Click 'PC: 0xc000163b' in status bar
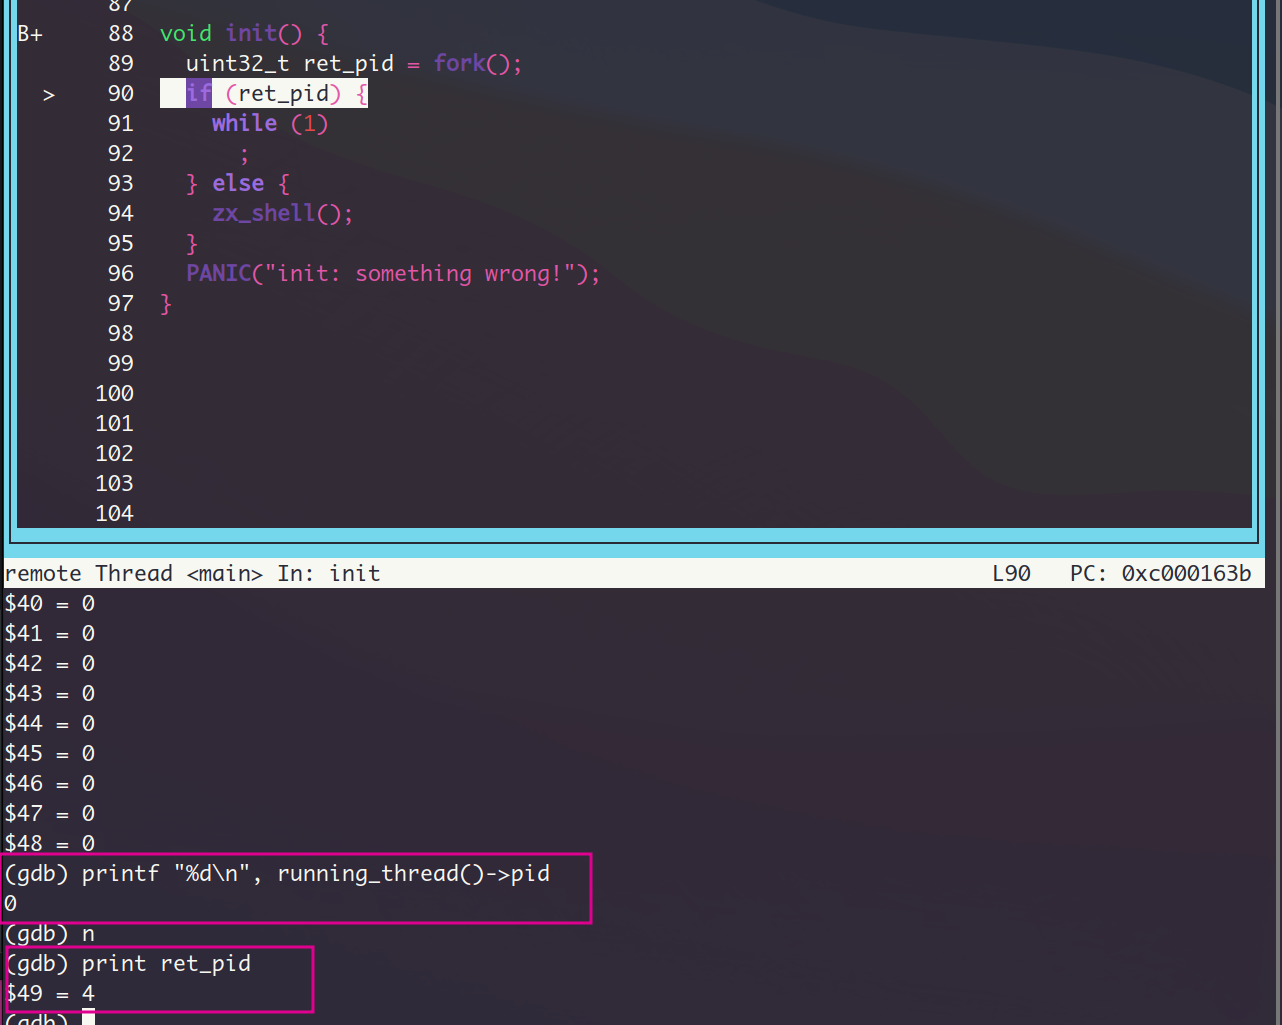Screen dimensions: 1282x1025 [x=1161, y=574]
